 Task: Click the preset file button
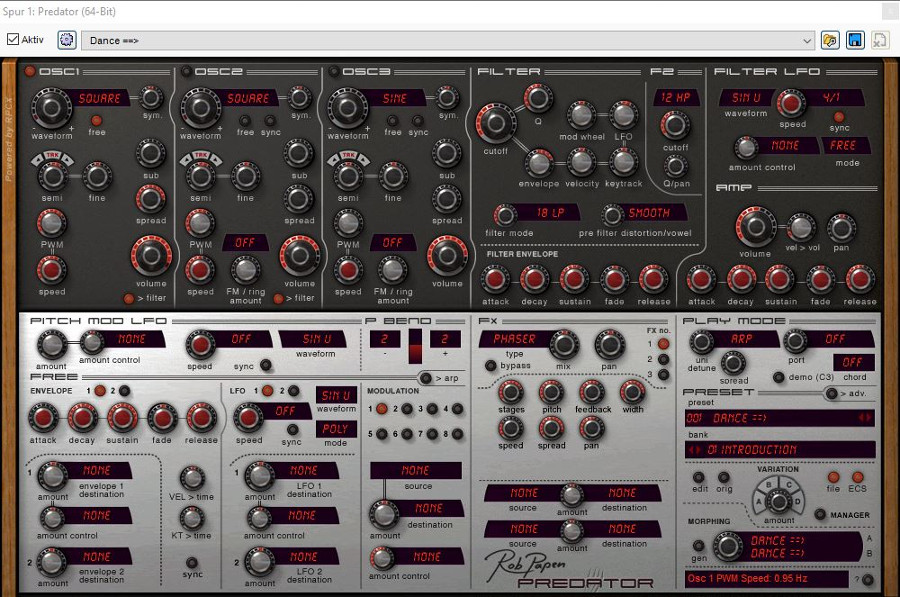[833, 477]
